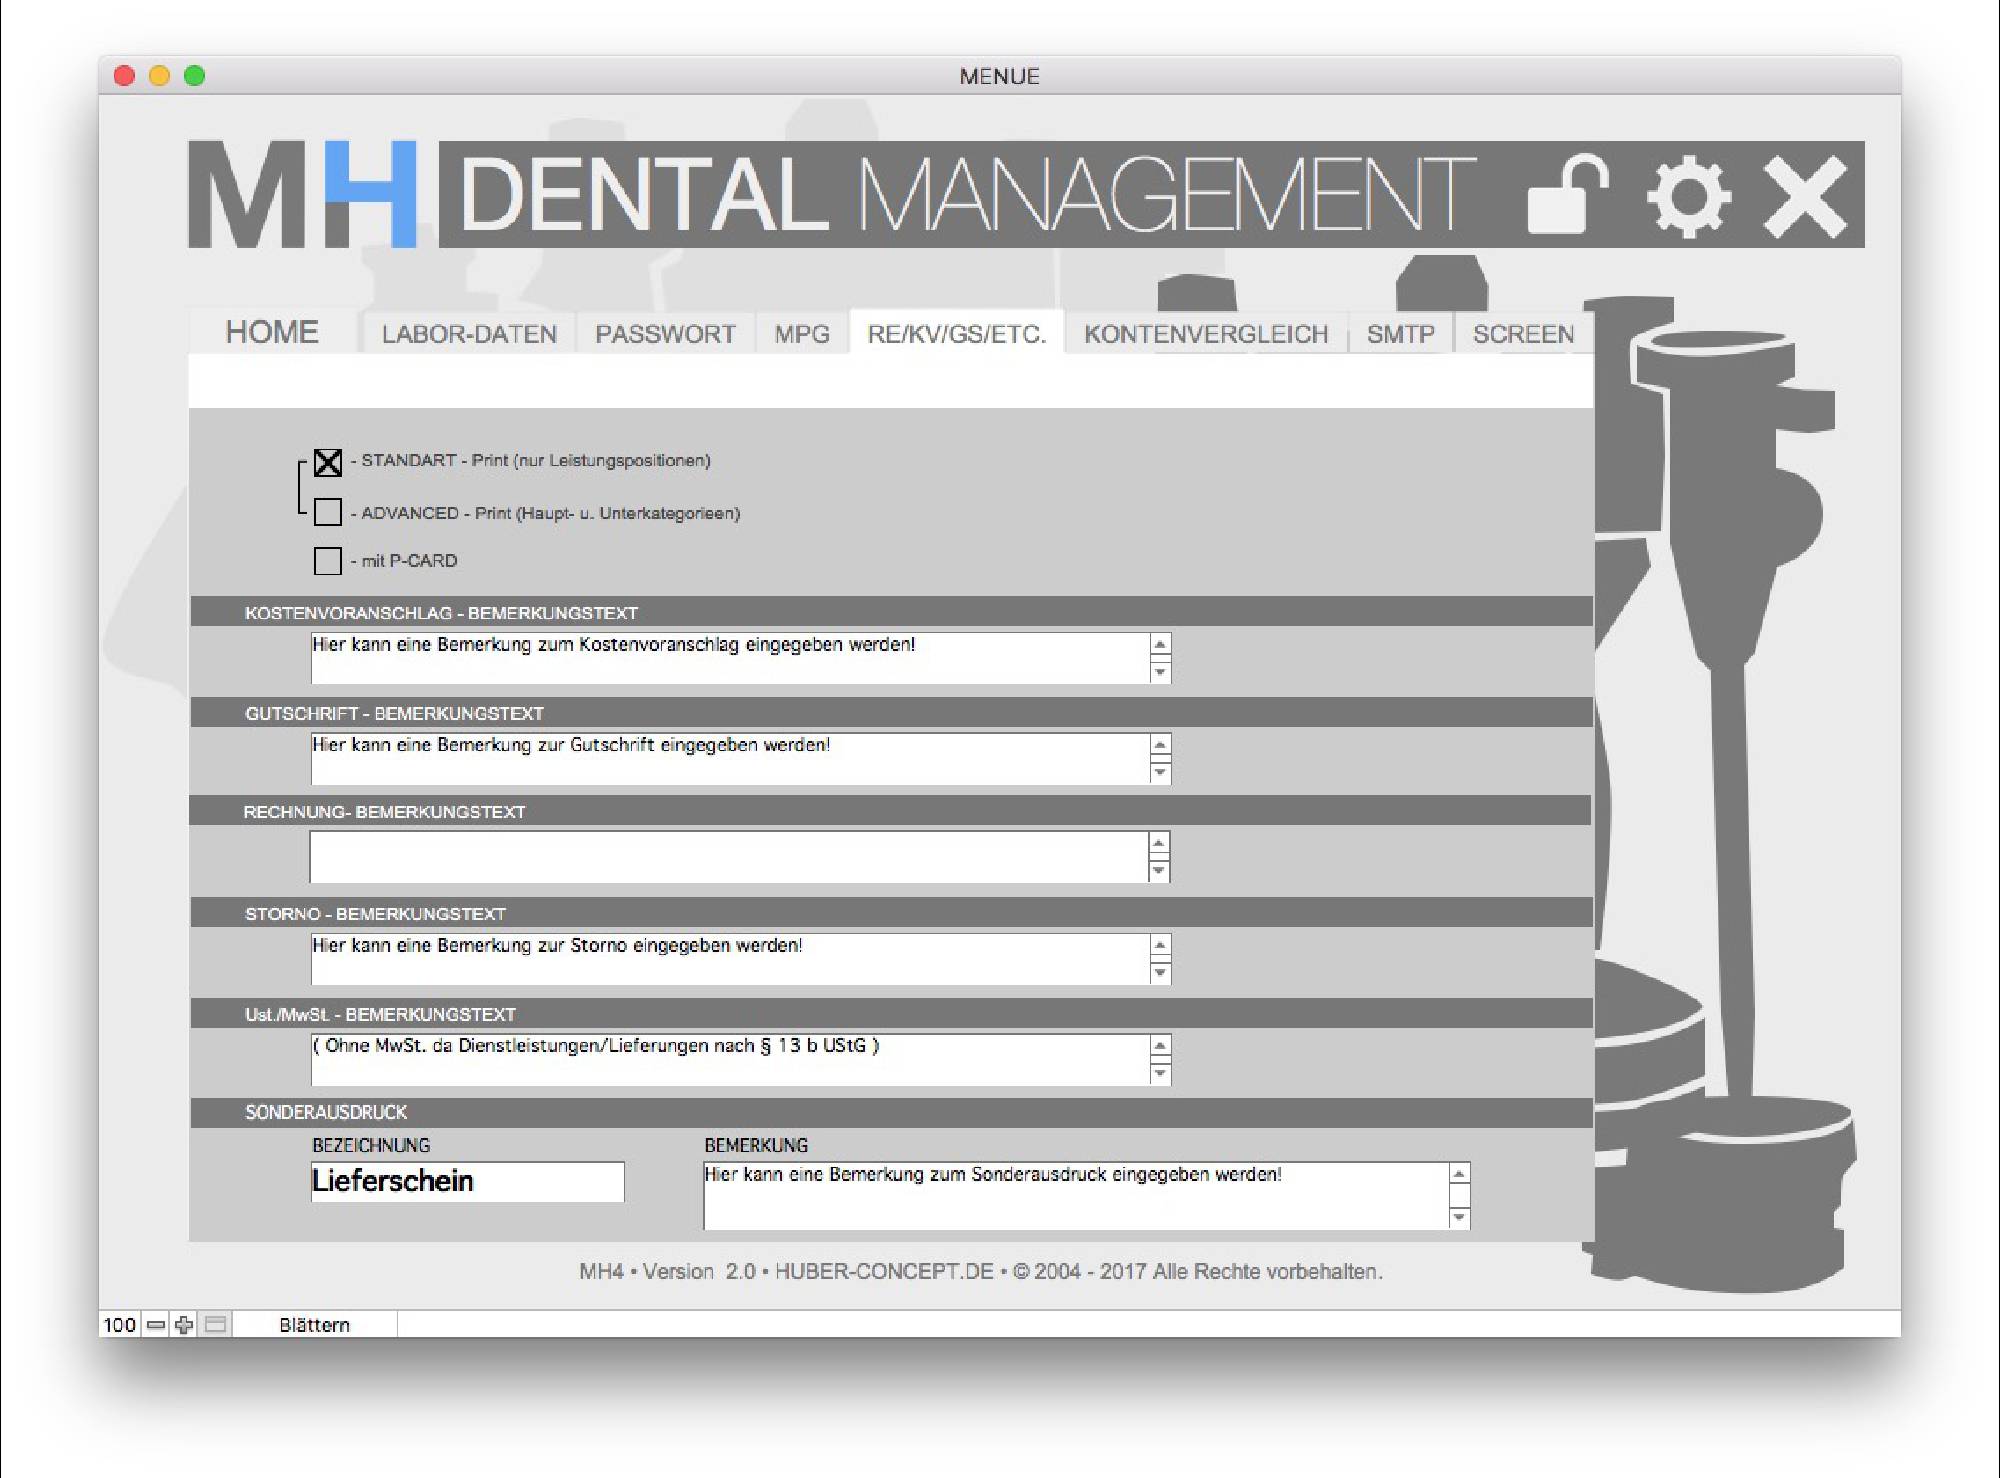This screenshot has height=1478, width=2000.
Task: Click the empty Rechnung Bemerkungstext field
Action: (728, 857)
